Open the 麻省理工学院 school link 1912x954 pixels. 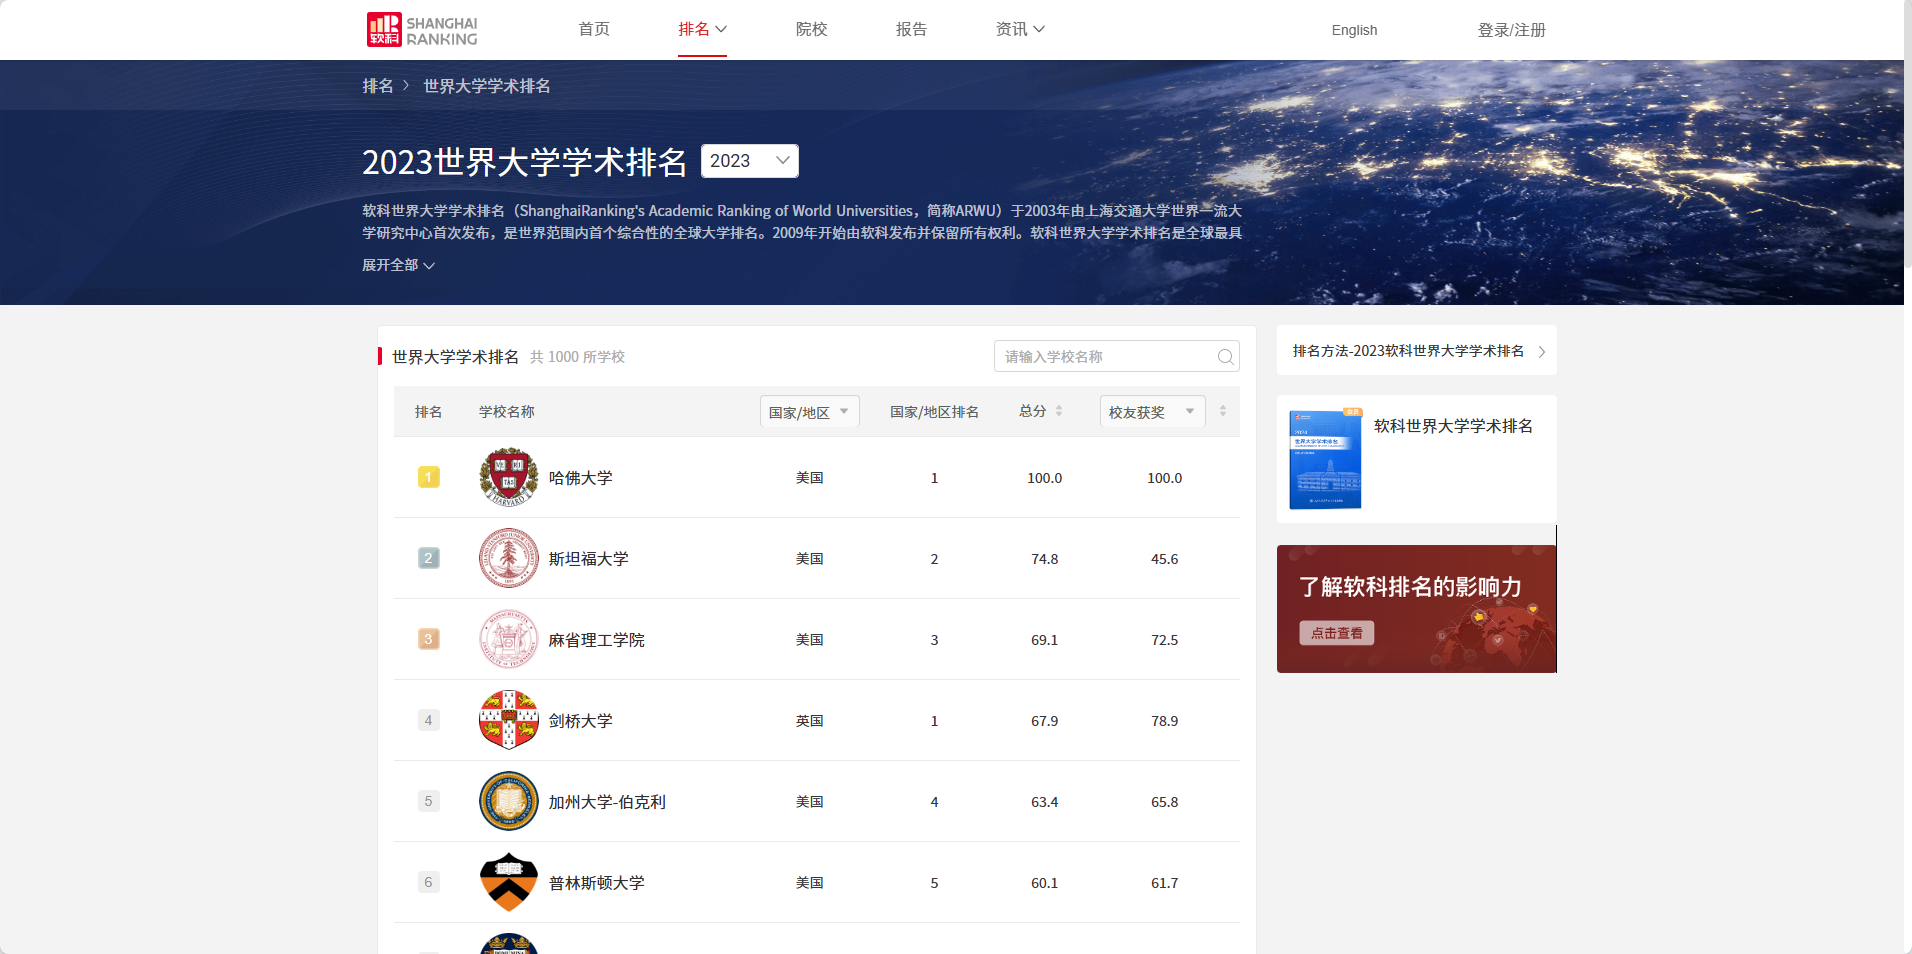click(596, 640)
